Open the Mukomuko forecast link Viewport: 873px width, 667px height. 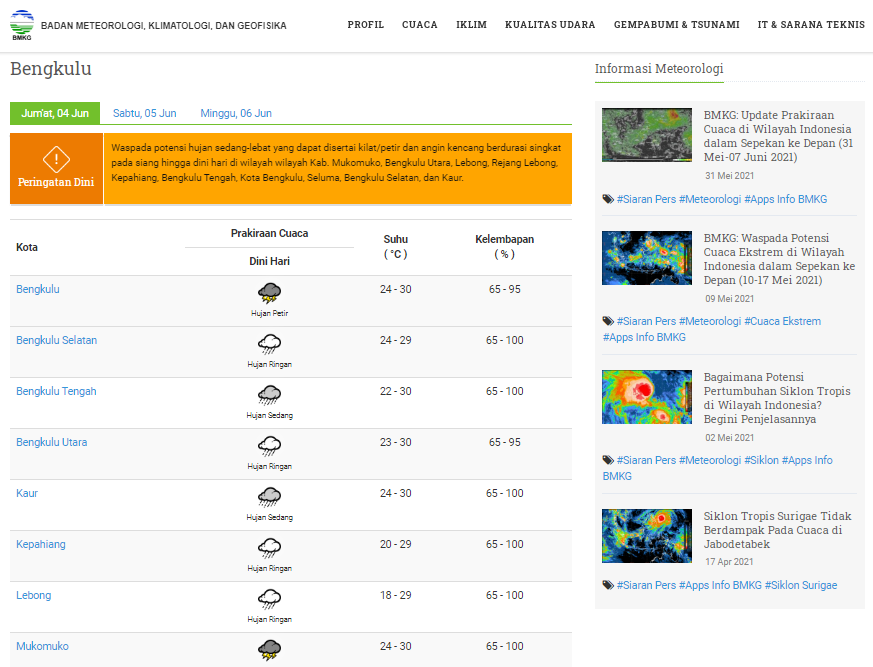click(42, 646)
